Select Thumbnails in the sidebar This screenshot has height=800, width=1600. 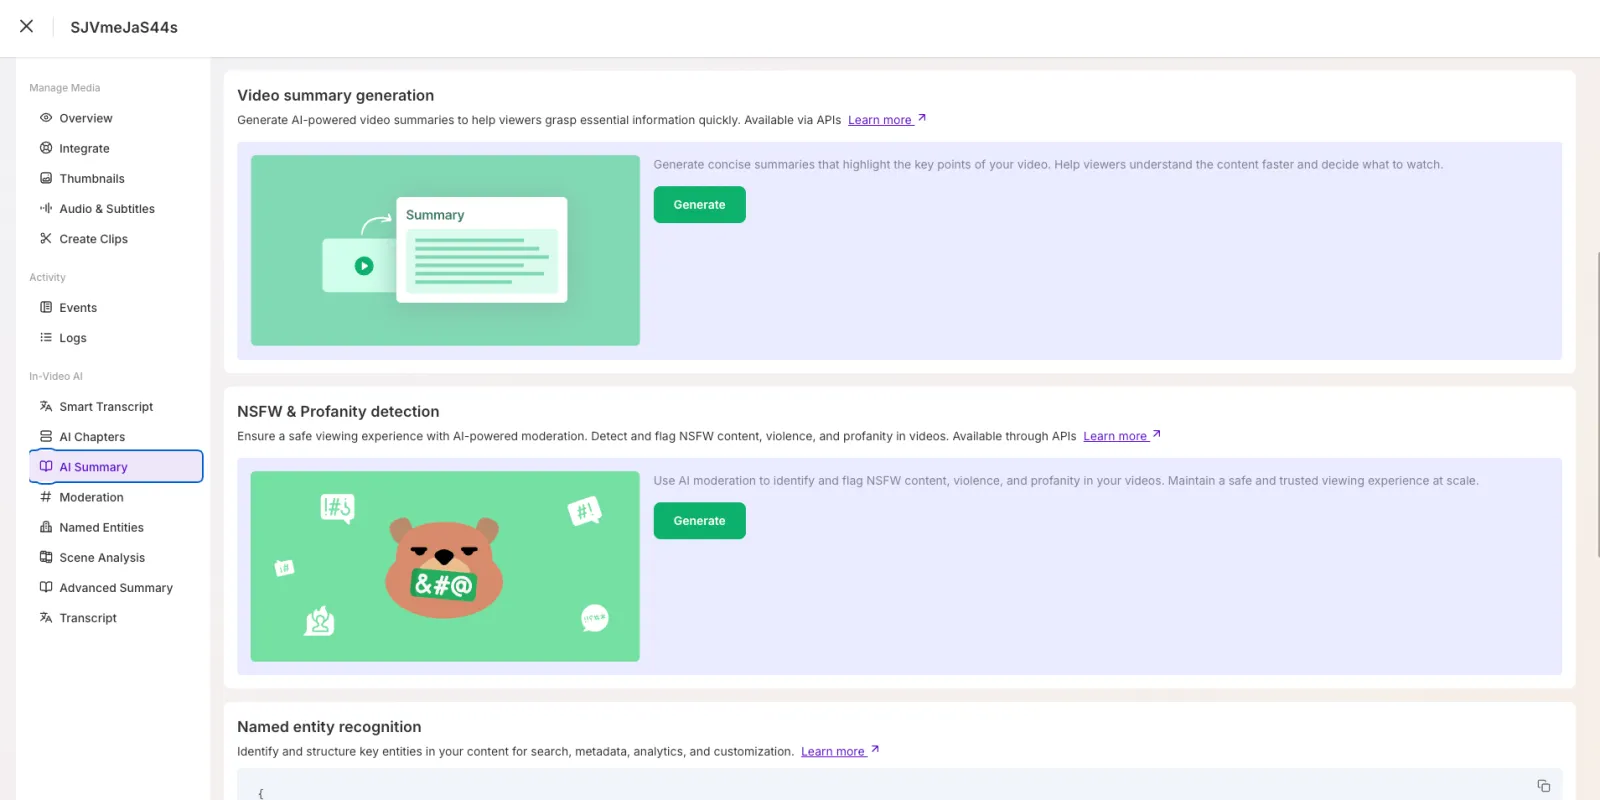(x=116, y=178)
